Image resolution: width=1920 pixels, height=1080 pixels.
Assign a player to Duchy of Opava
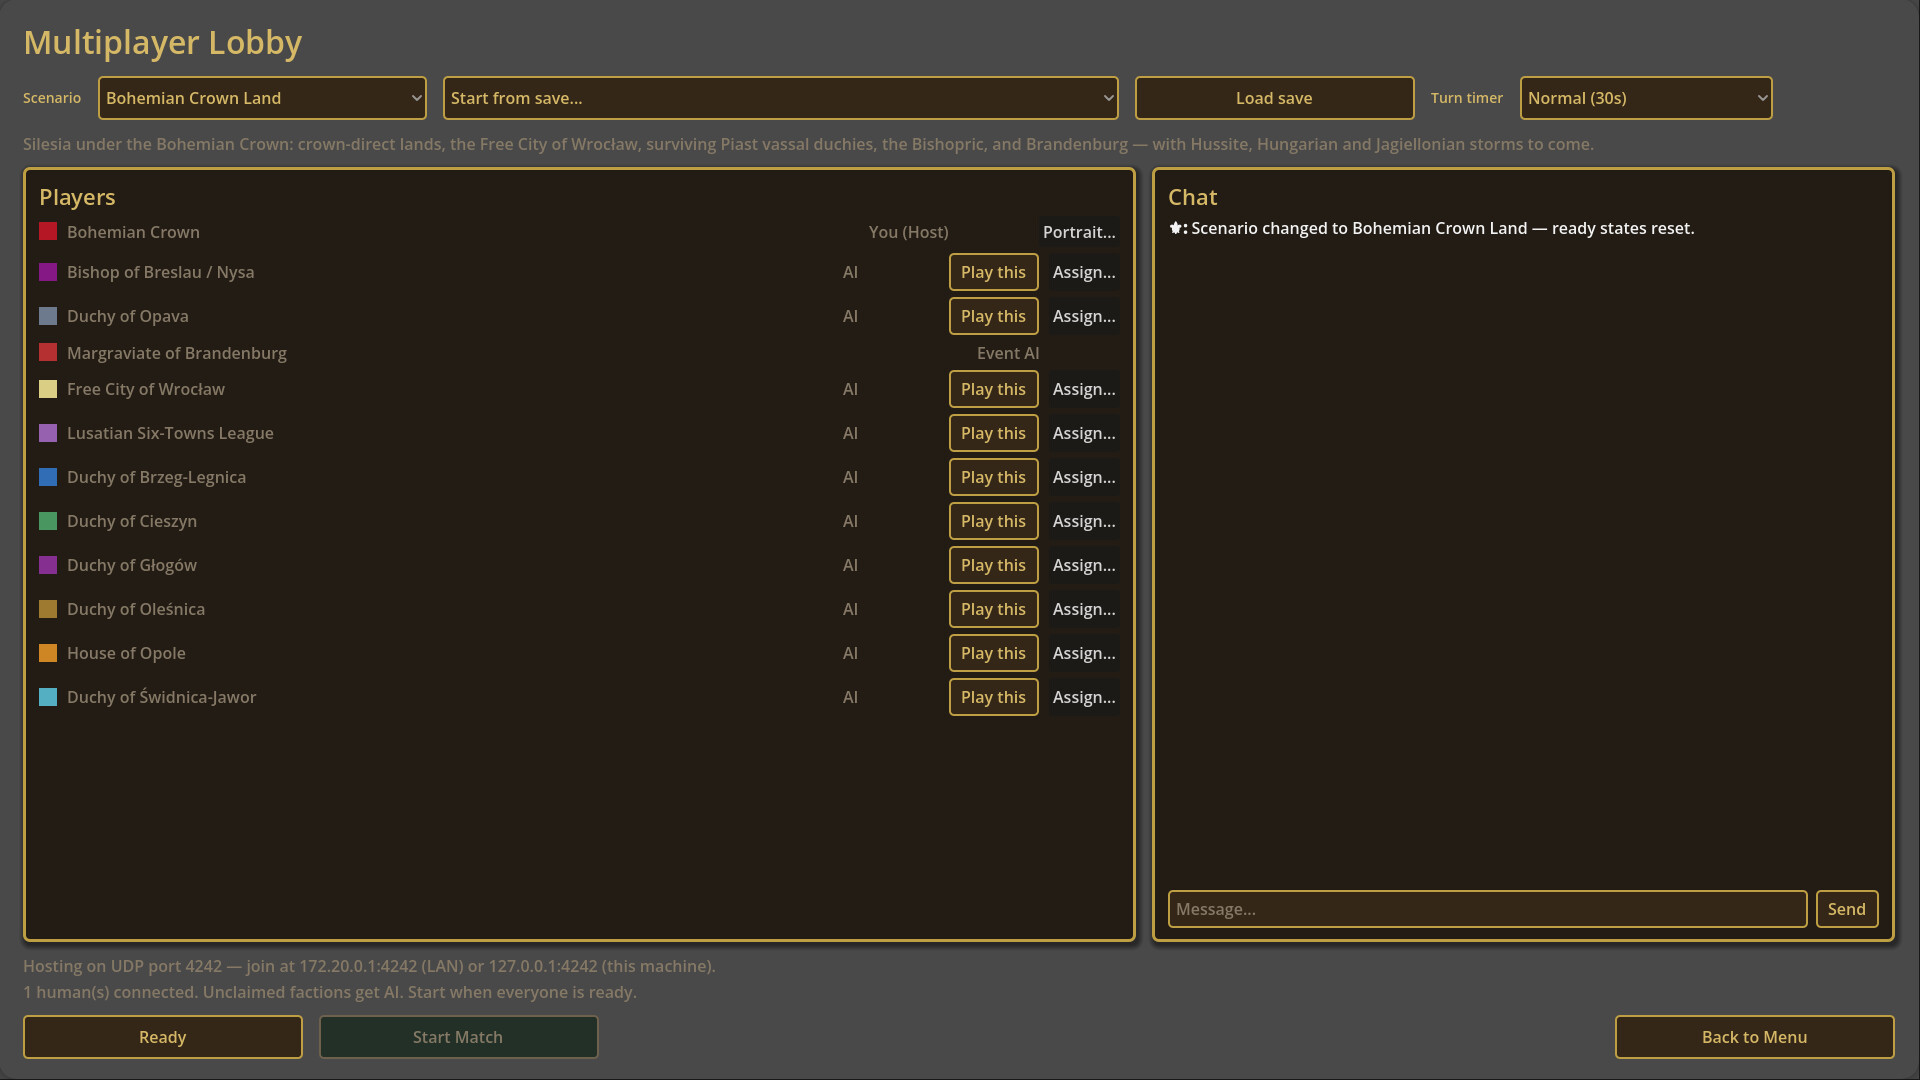[1084, 316]
